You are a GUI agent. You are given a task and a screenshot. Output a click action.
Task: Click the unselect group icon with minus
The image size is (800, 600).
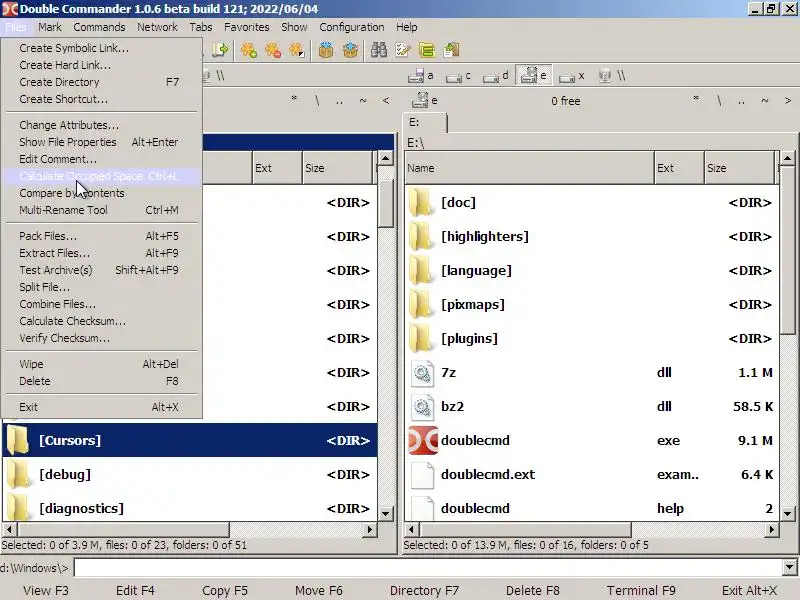pyautogui.click(x=273, y=50)
